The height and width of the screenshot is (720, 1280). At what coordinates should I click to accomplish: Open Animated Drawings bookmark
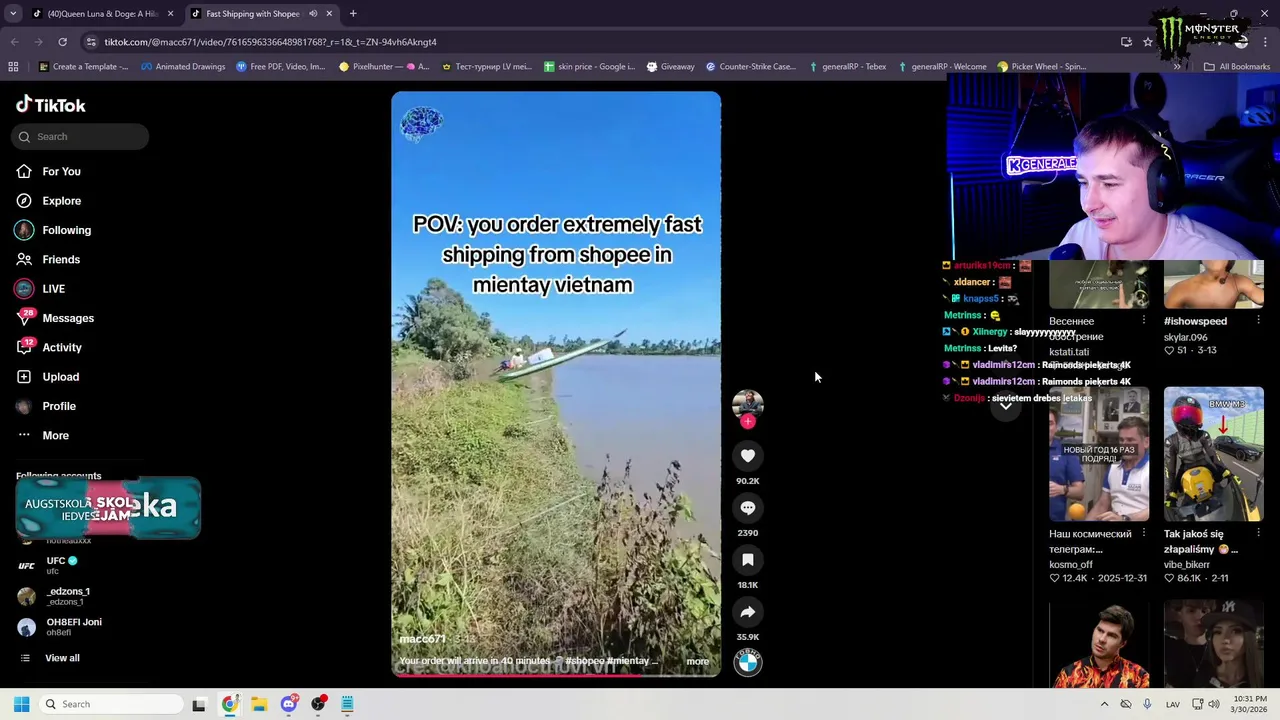[x=183, y=67]
